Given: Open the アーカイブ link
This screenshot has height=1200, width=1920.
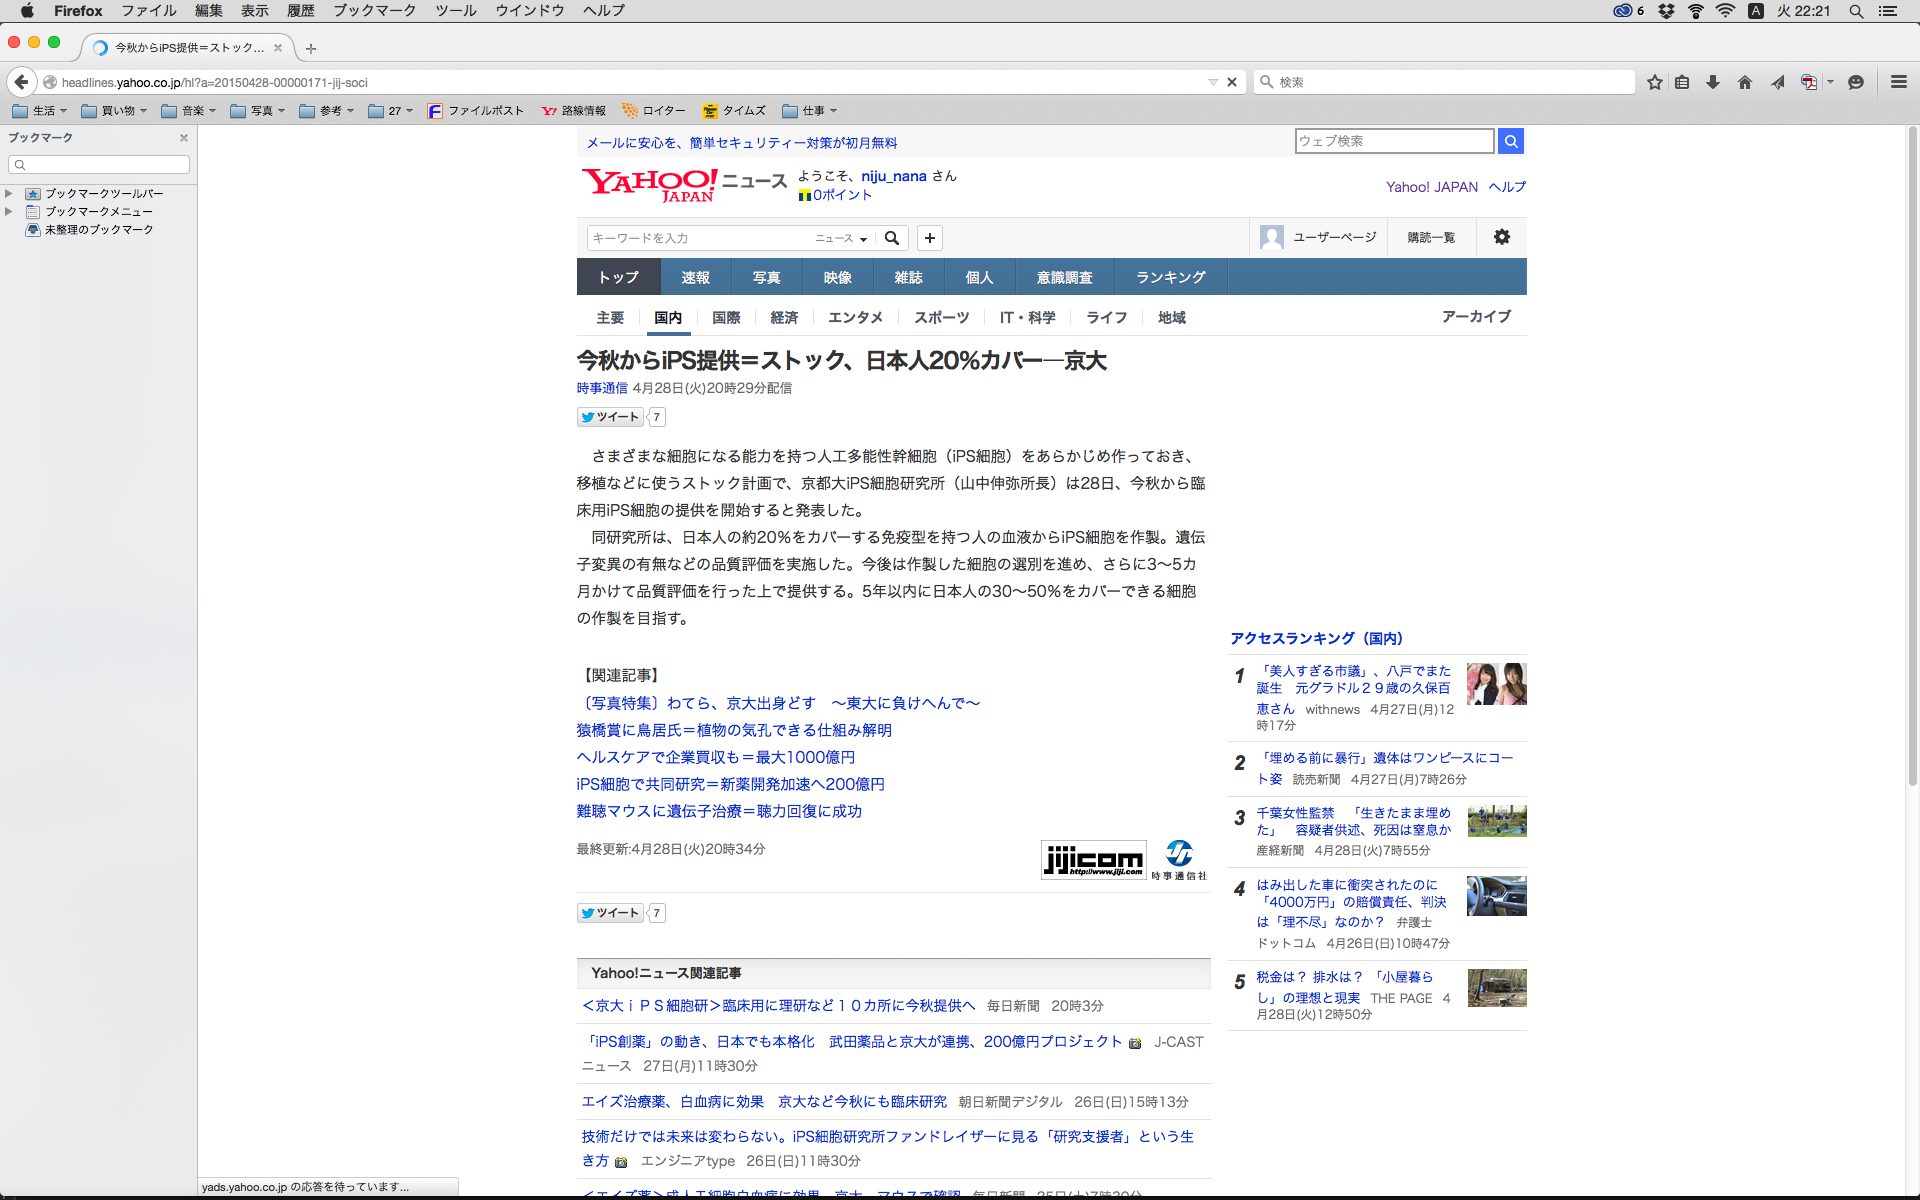Looking at the screenshot, I should coord(1476,316).
